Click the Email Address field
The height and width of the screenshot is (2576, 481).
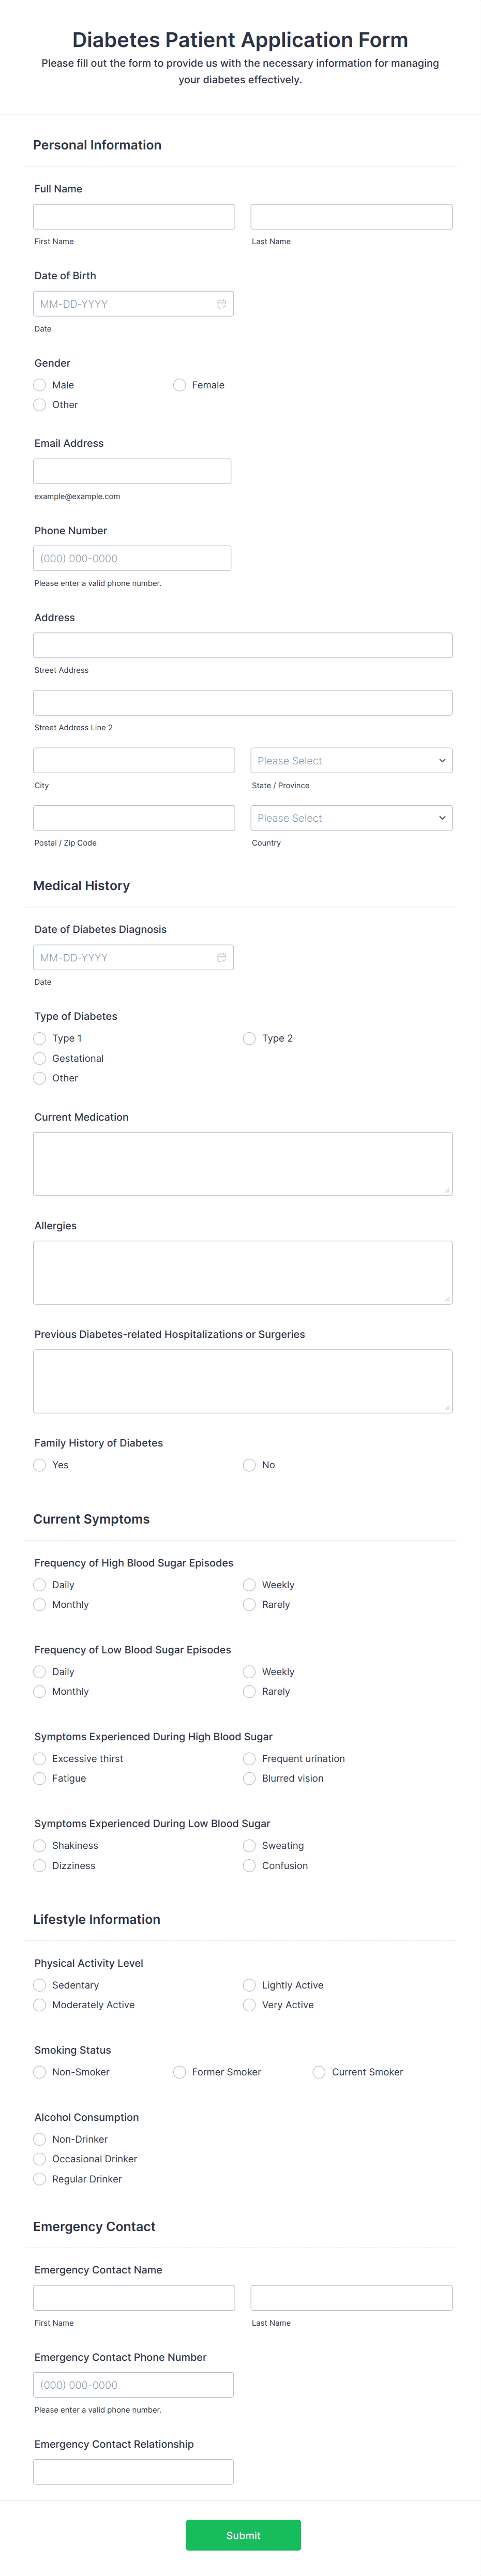[131, 470]
